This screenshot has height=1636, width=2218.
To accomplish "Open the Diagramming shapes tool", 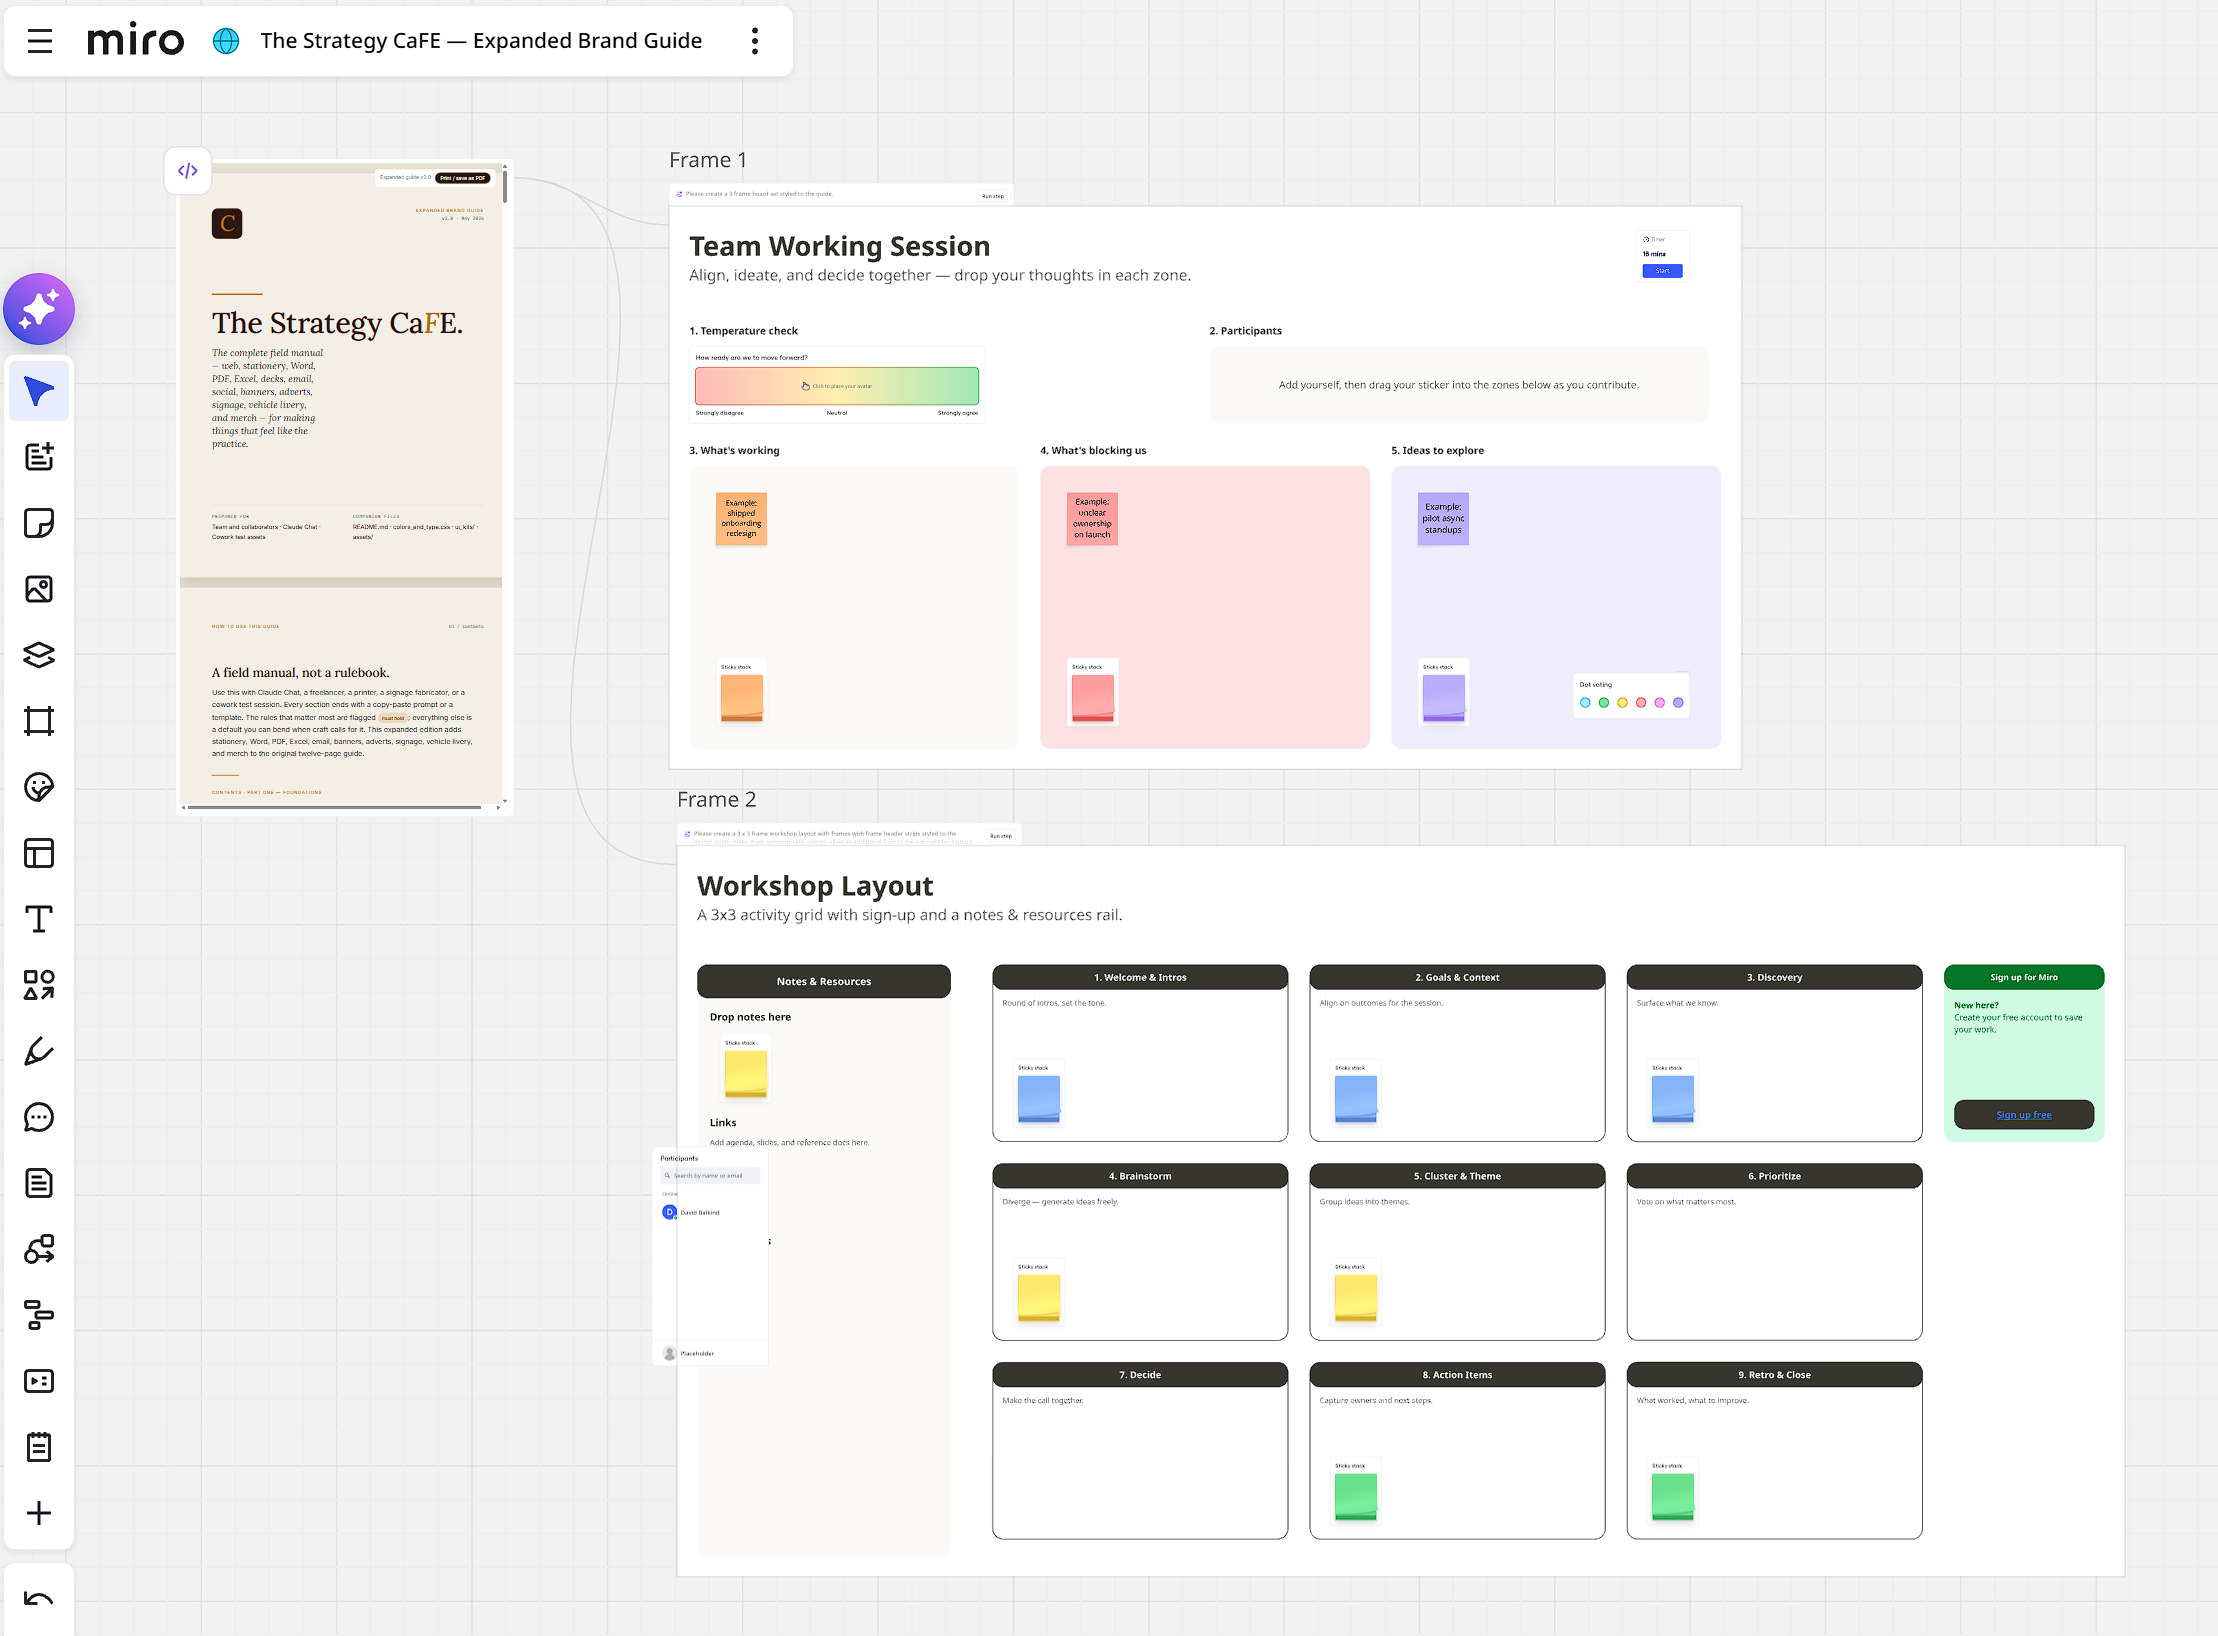I will point(39,1249).
